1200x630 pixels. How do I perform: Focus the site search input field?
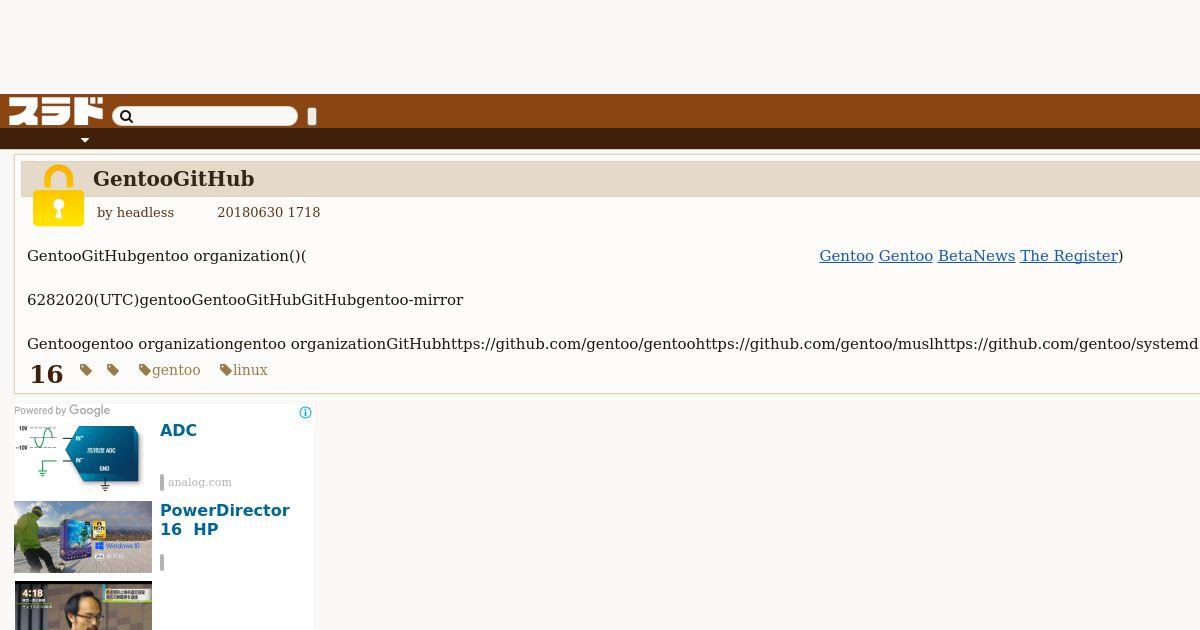(205, 117)
